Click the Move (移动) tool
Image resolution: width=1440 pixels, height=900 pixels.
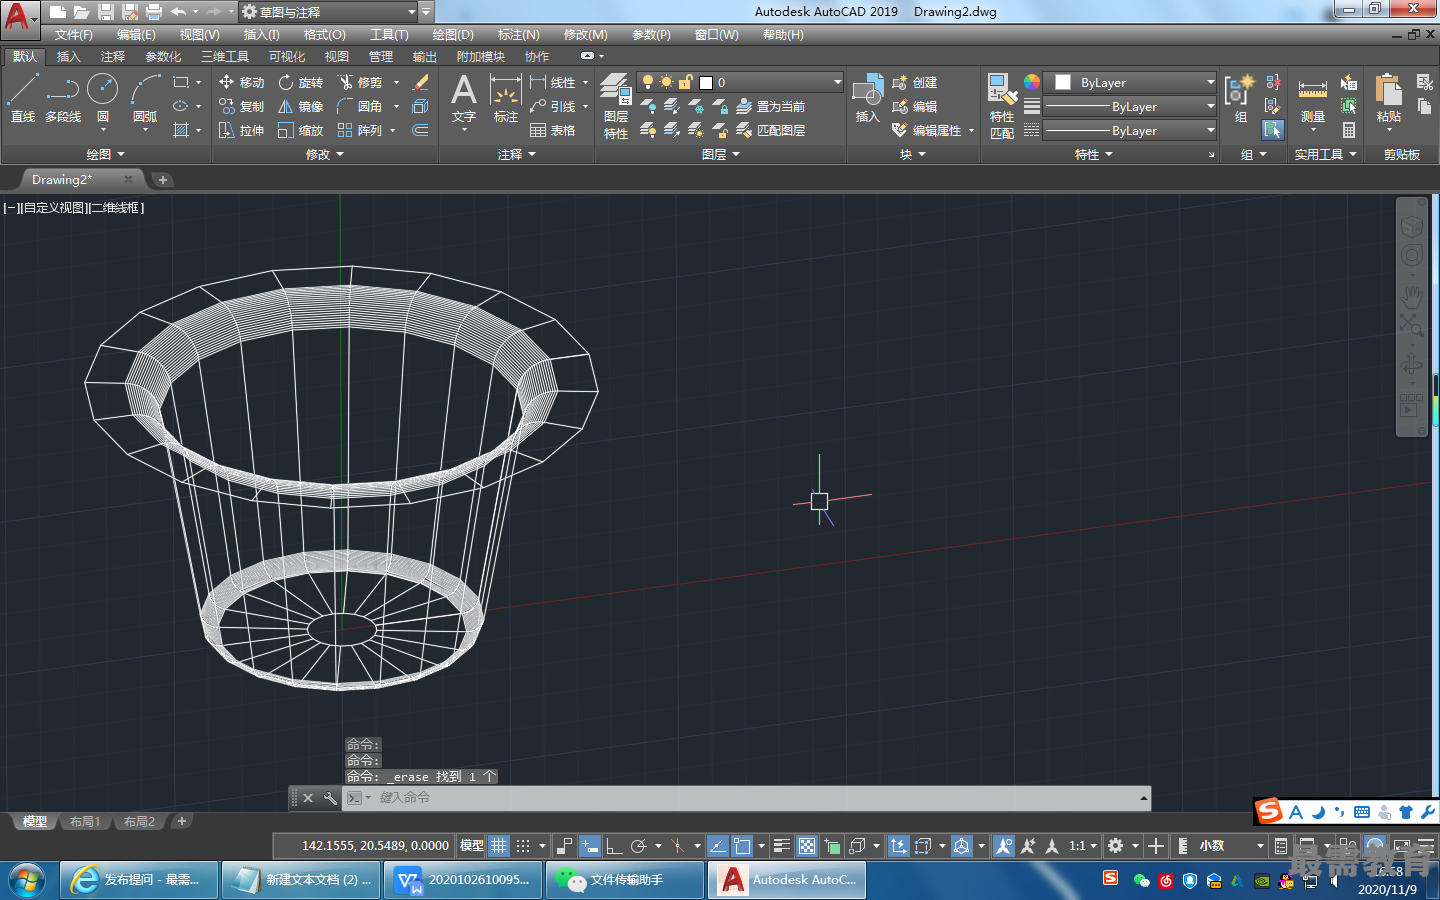(x=241, y=82)
